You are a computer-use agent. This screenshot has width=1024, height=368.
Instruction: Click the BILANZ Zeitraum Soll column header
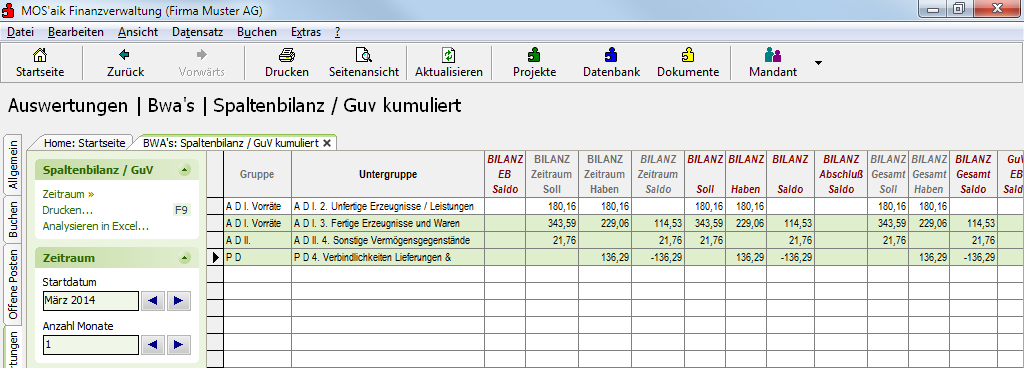(x=552, y=174)
